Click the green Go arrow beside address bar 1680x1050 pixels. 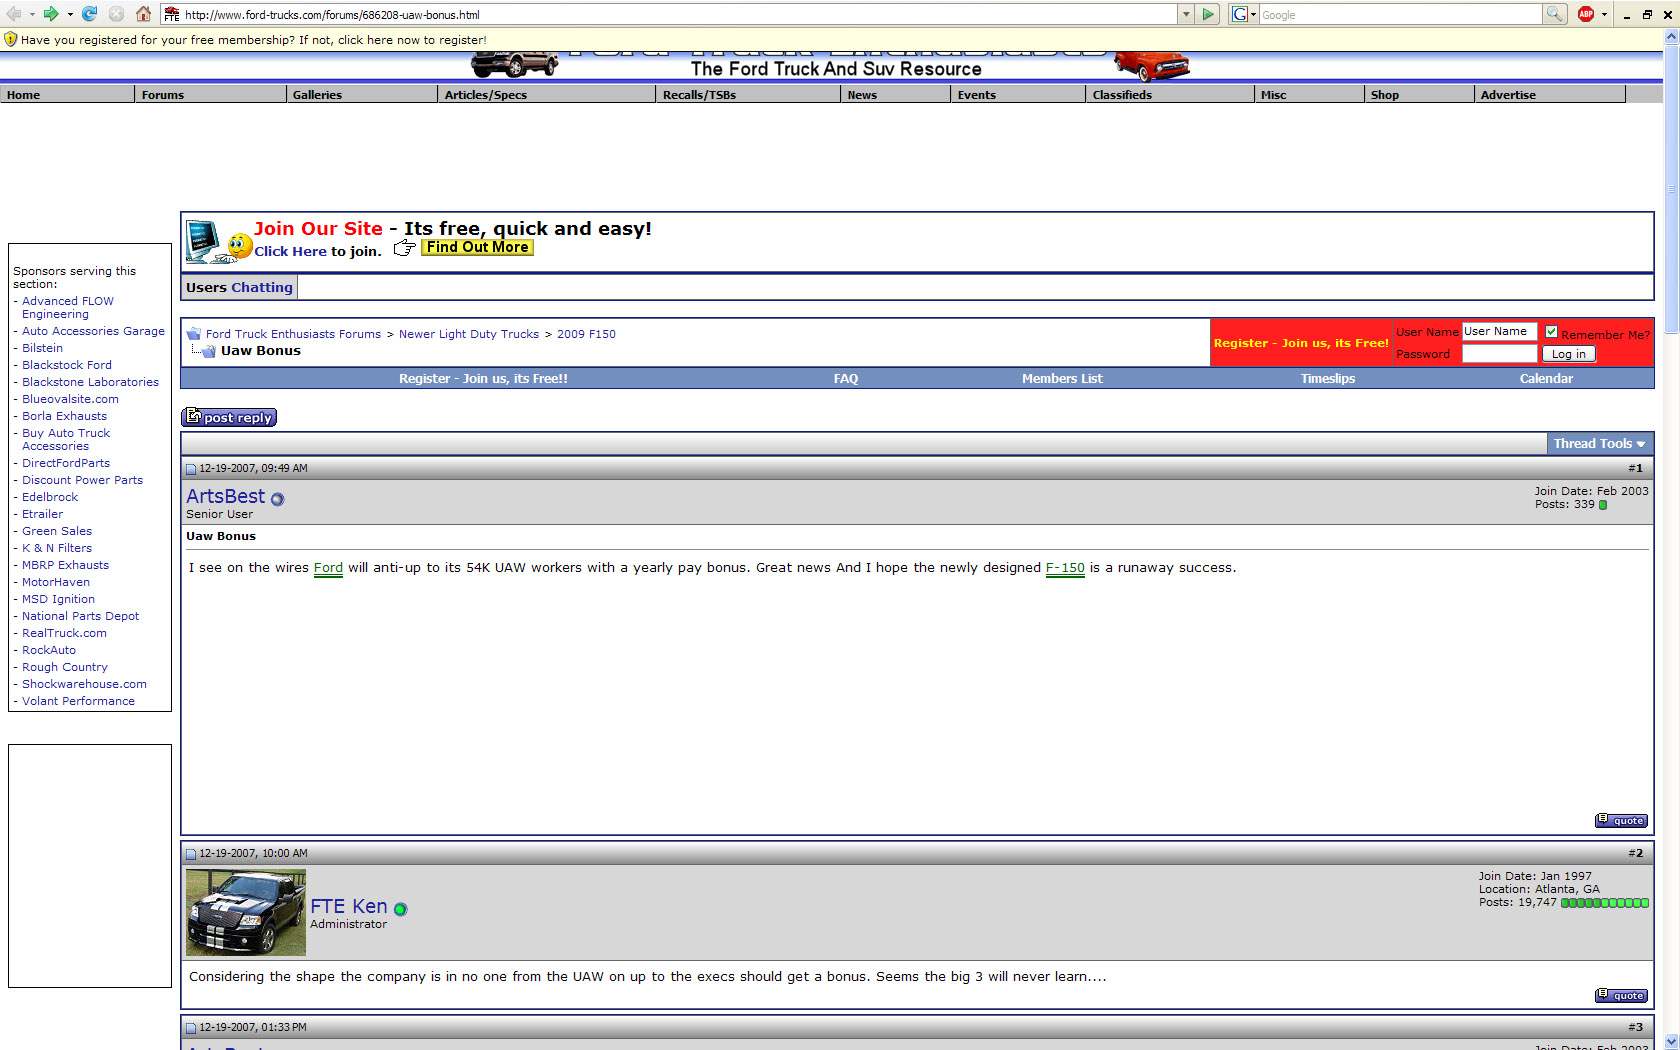(x=1208, y=14)
